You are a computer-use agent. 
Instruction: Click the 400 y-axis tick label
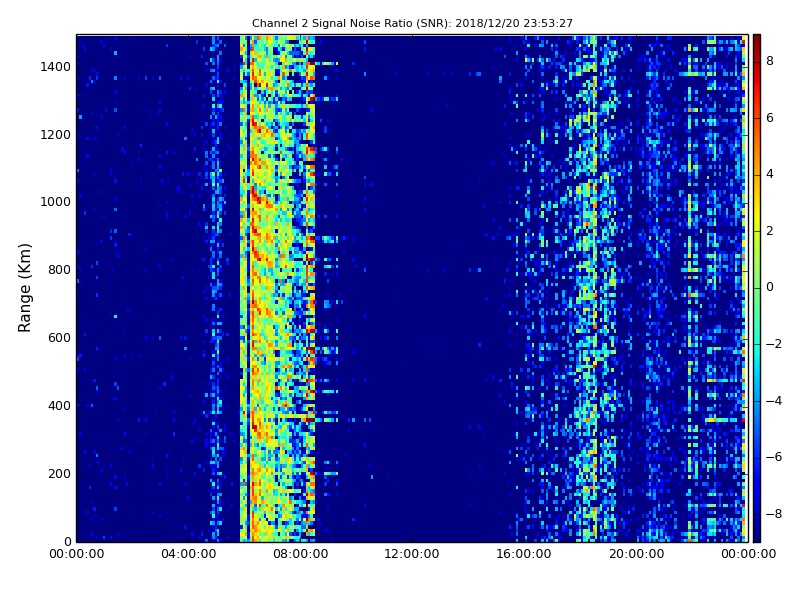coord(59,406)
